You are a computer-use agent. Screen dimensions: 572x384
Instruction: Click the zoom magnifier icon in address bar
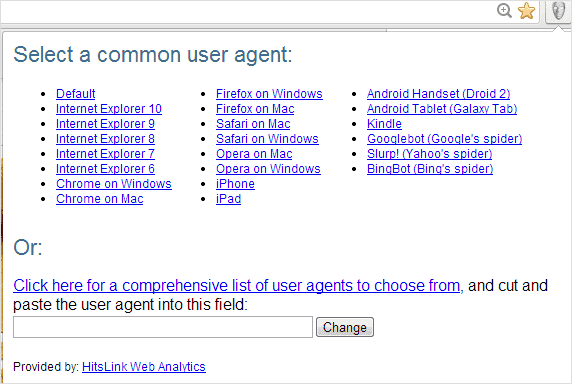click(x=505, y=11)
